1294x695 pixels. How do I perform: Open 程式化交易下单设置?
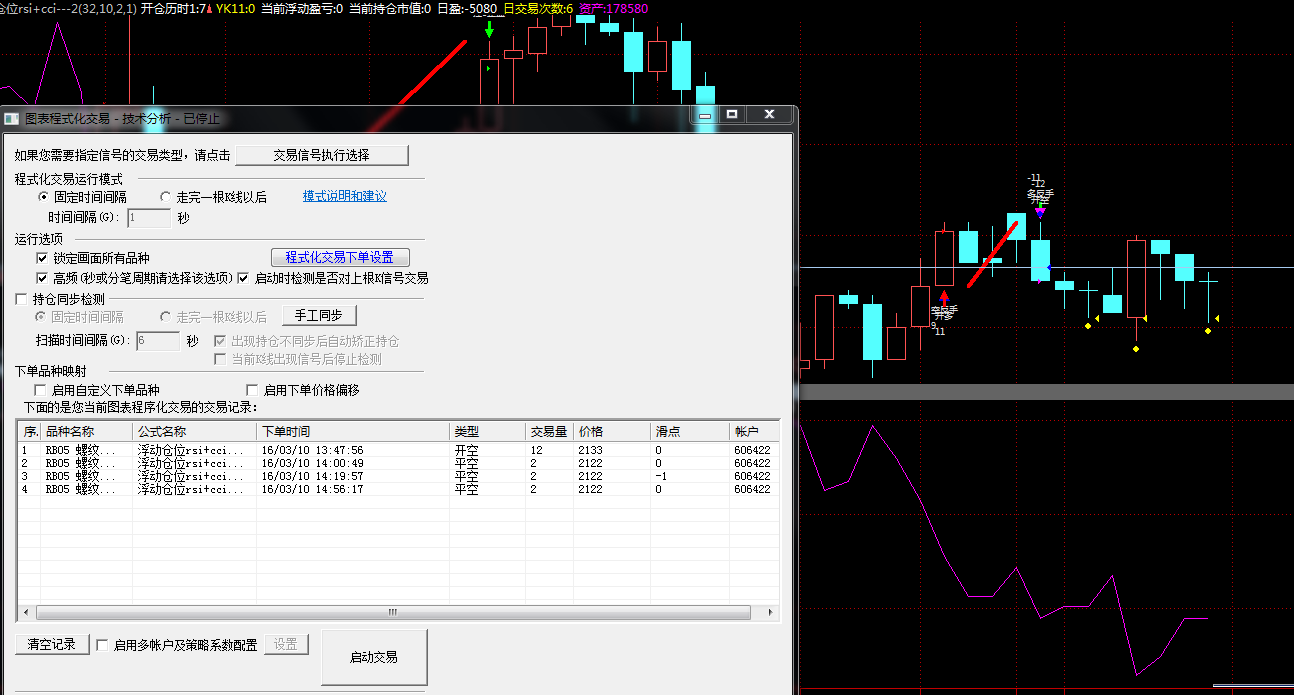pos(340,258)
